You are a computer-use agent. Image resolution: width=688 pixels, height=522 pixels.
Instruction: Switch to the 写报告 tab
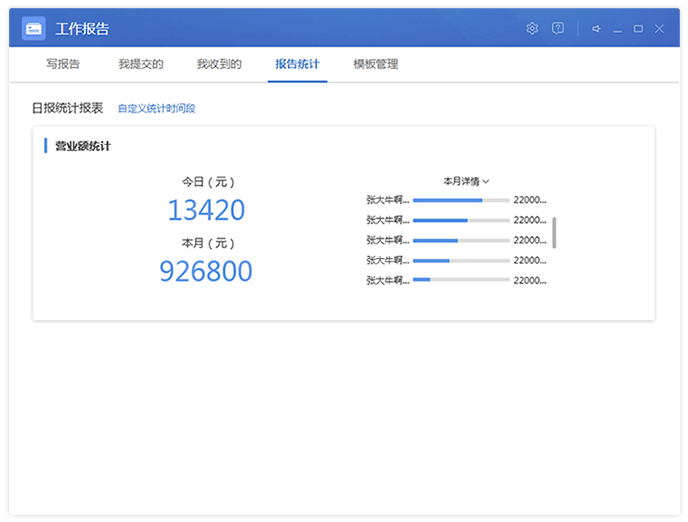[63, 64]
